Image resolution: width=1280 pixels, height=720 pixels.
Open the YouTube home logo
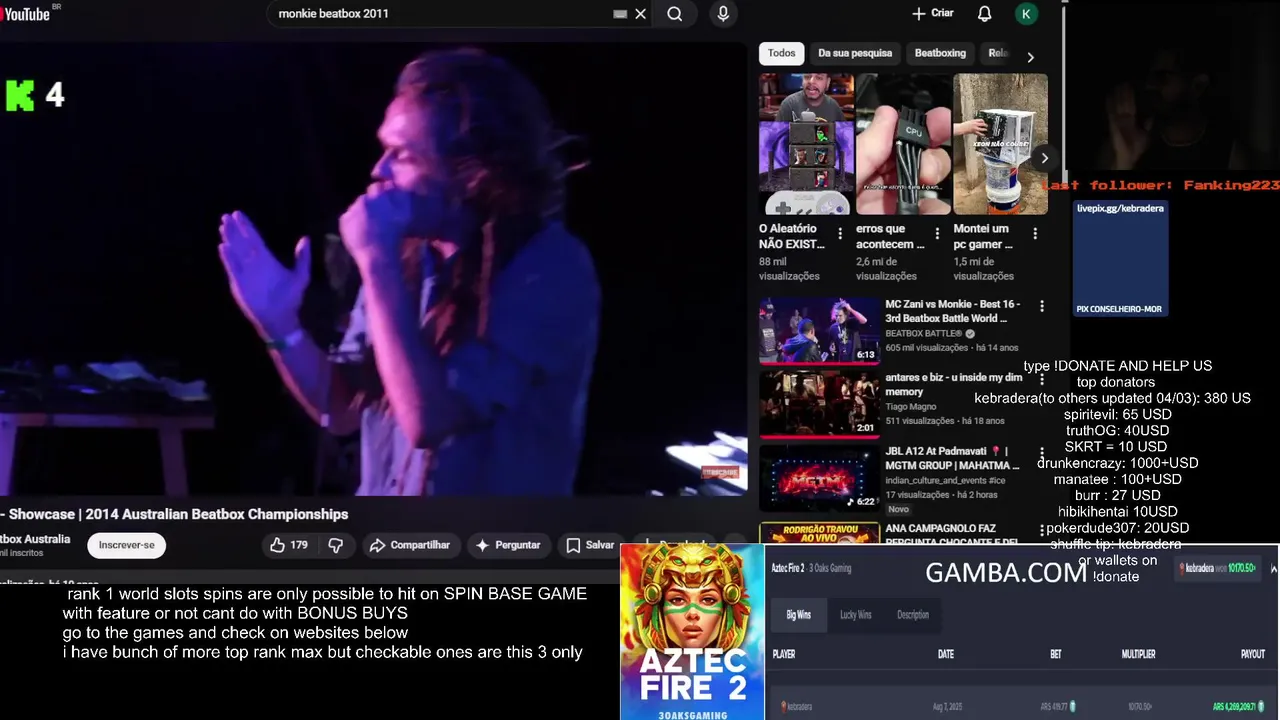pyautogui.click(x=28, y=13)
